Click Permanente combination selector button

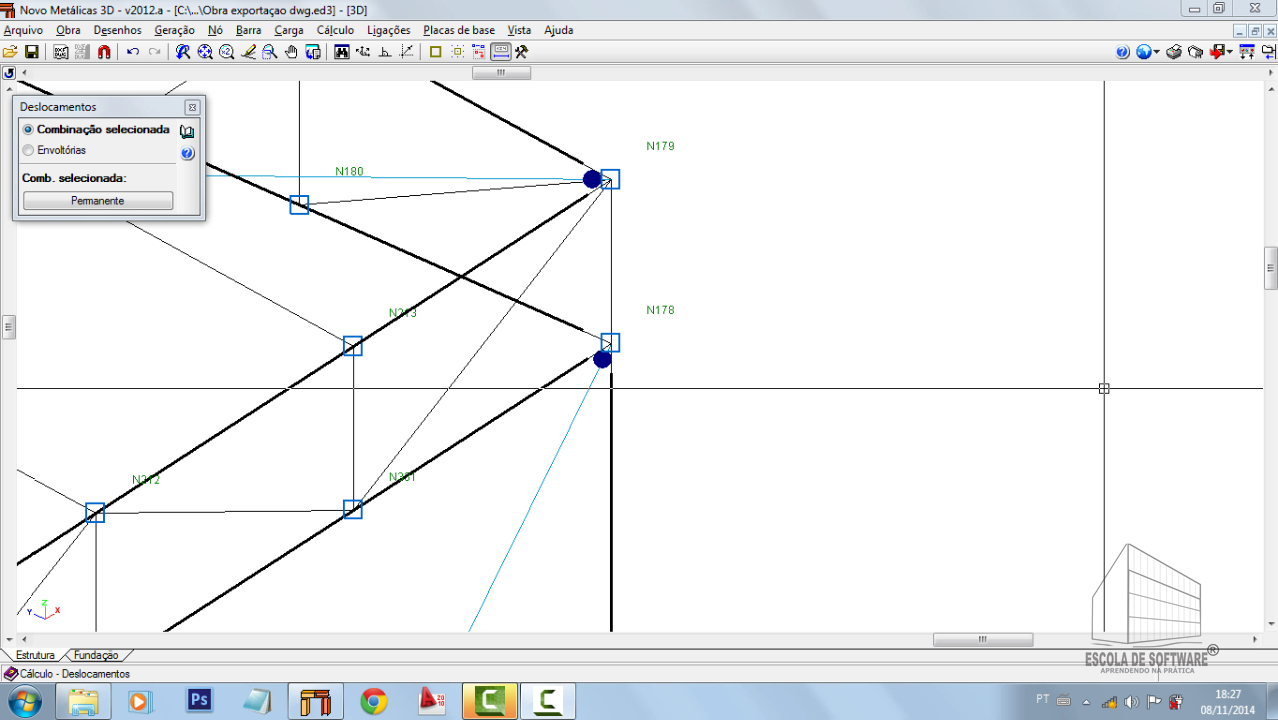click(x=98, y=201)
